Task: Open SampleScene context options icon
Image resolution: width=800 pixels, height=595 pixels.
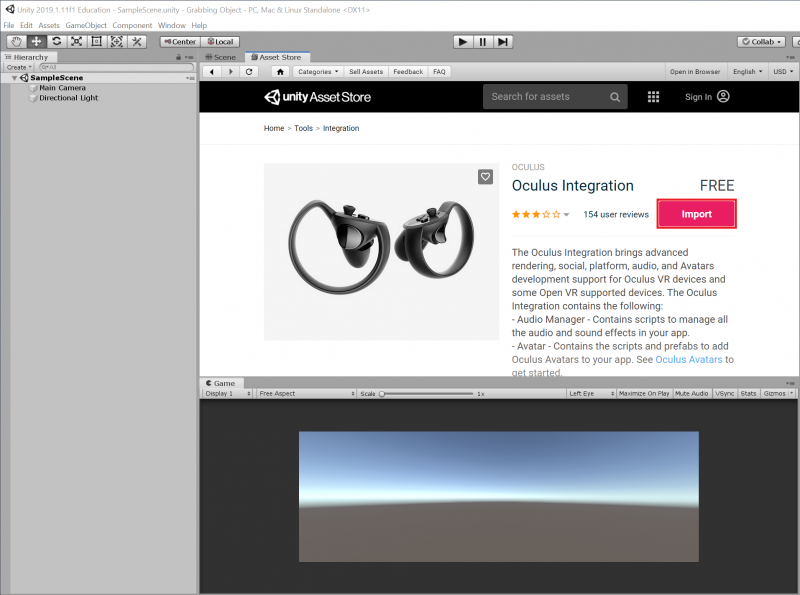Action: click(190, 78)
